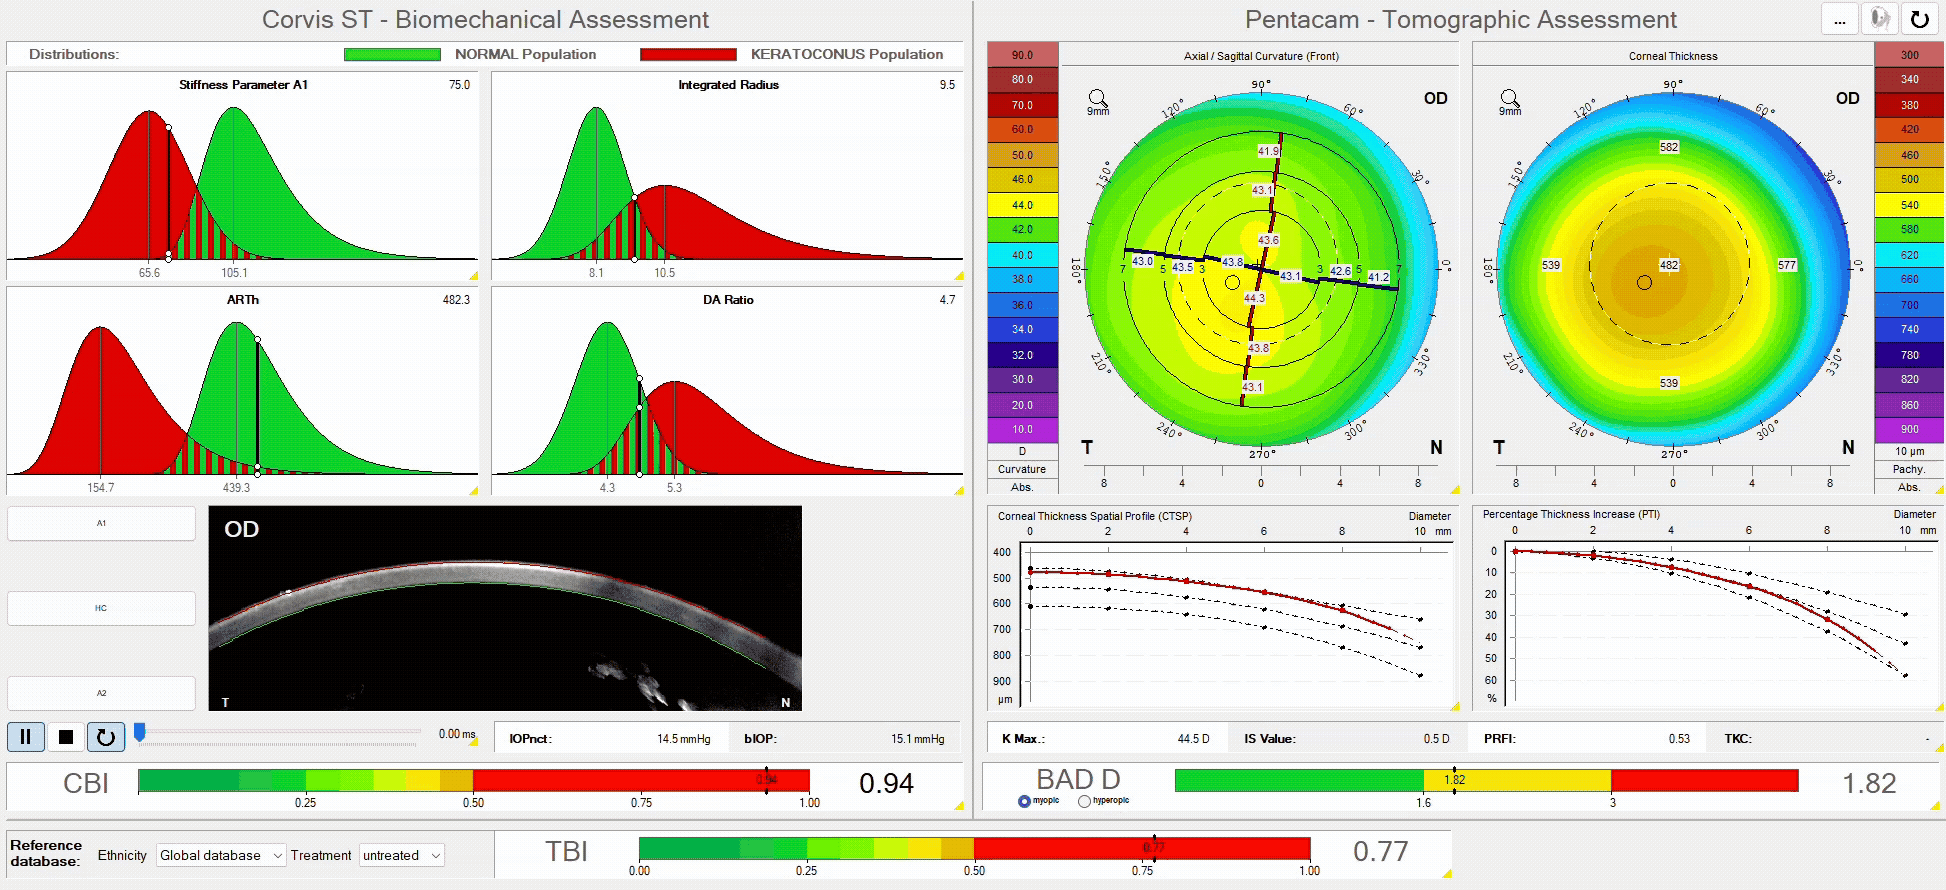Expand the ARTh chart corner triangle
The height and width of the screenshot is (890, 1946).
click(473, 490)
